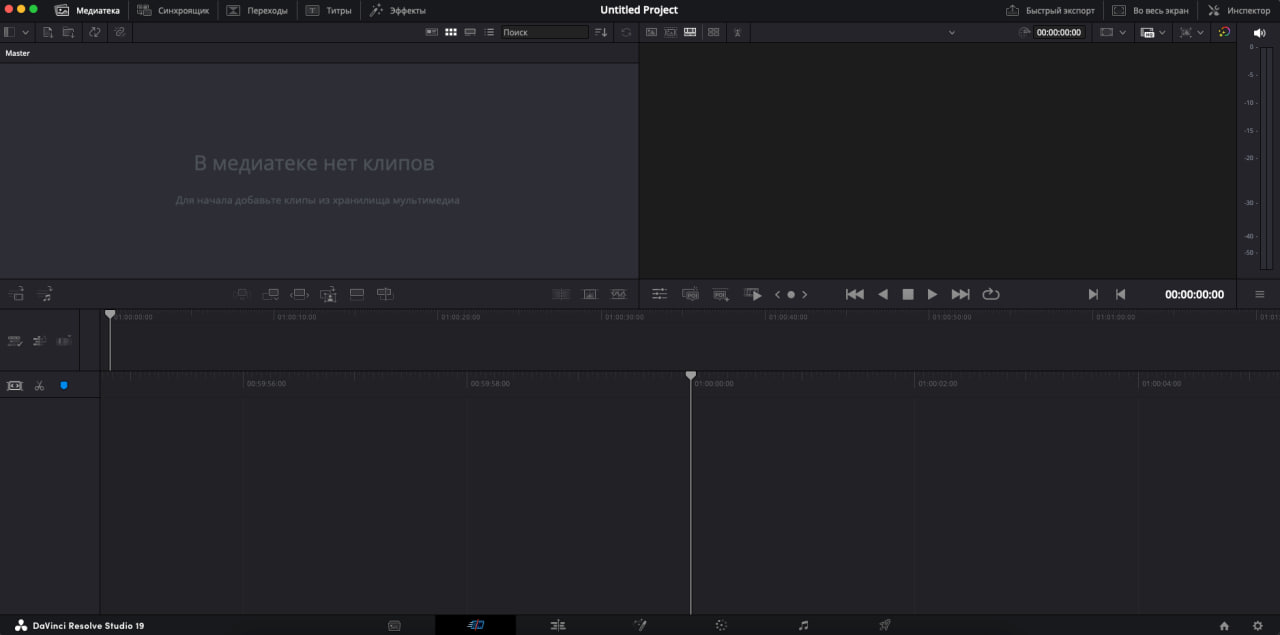1280x635 pixels.
Task: Open the split clip scissors tool
Action: [x=39, y=385]
